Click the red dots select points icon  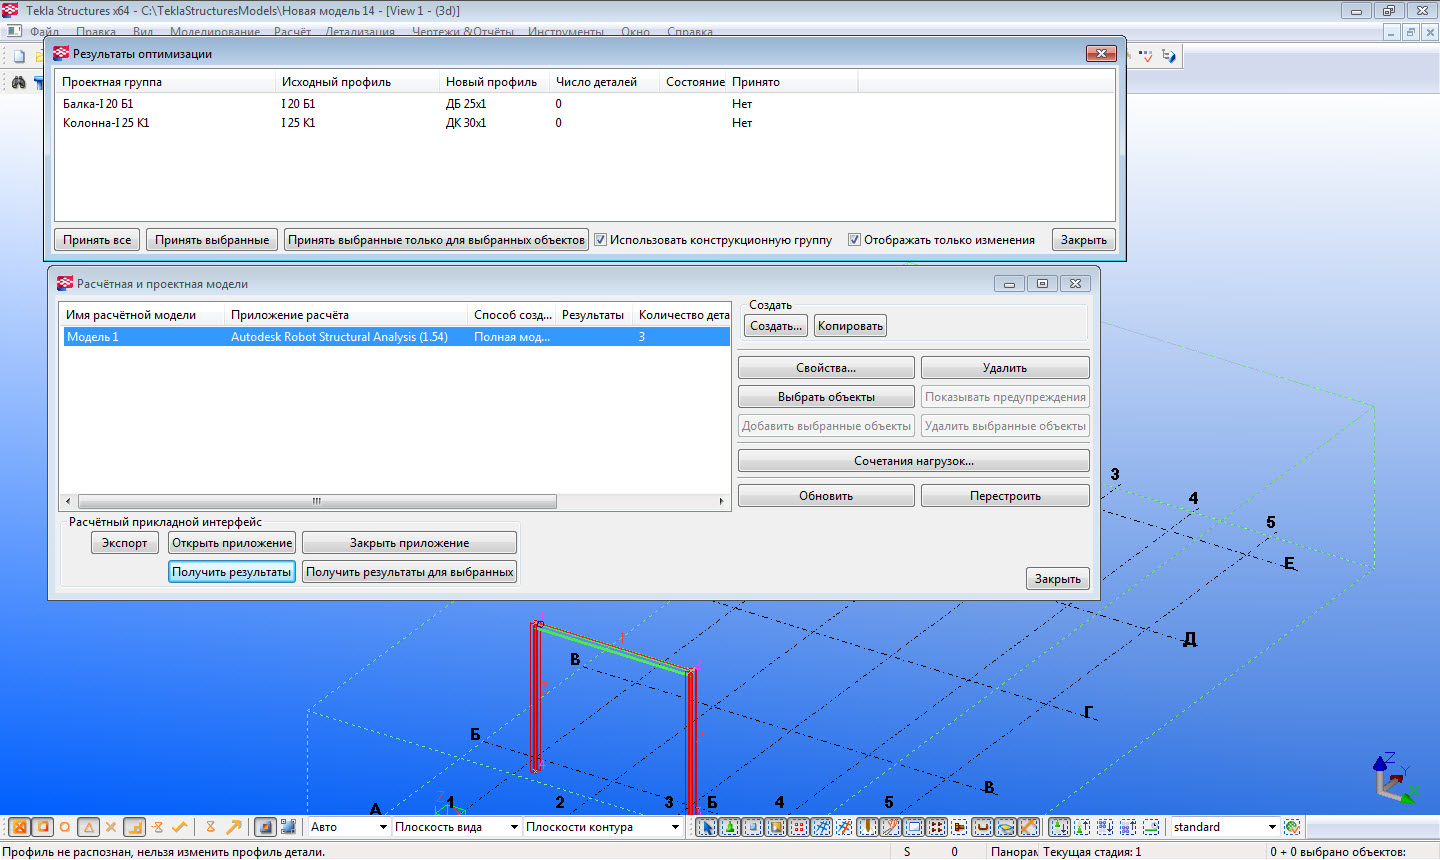click(798, 827)
